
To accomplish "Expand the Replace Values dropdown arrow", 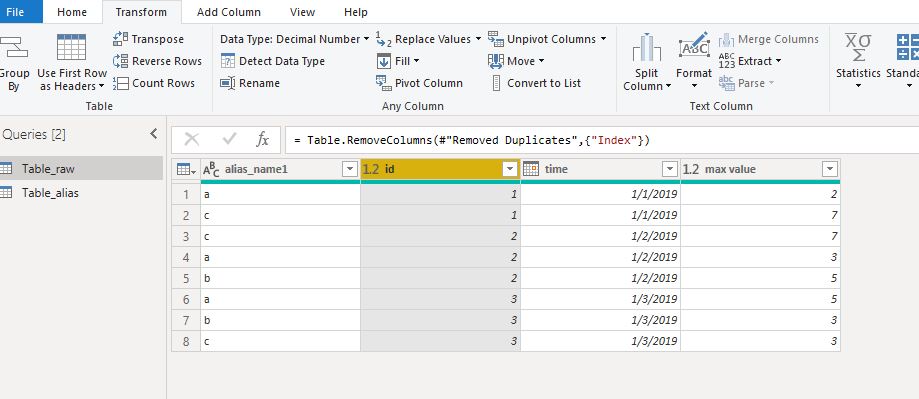I will tap(478, 39).
